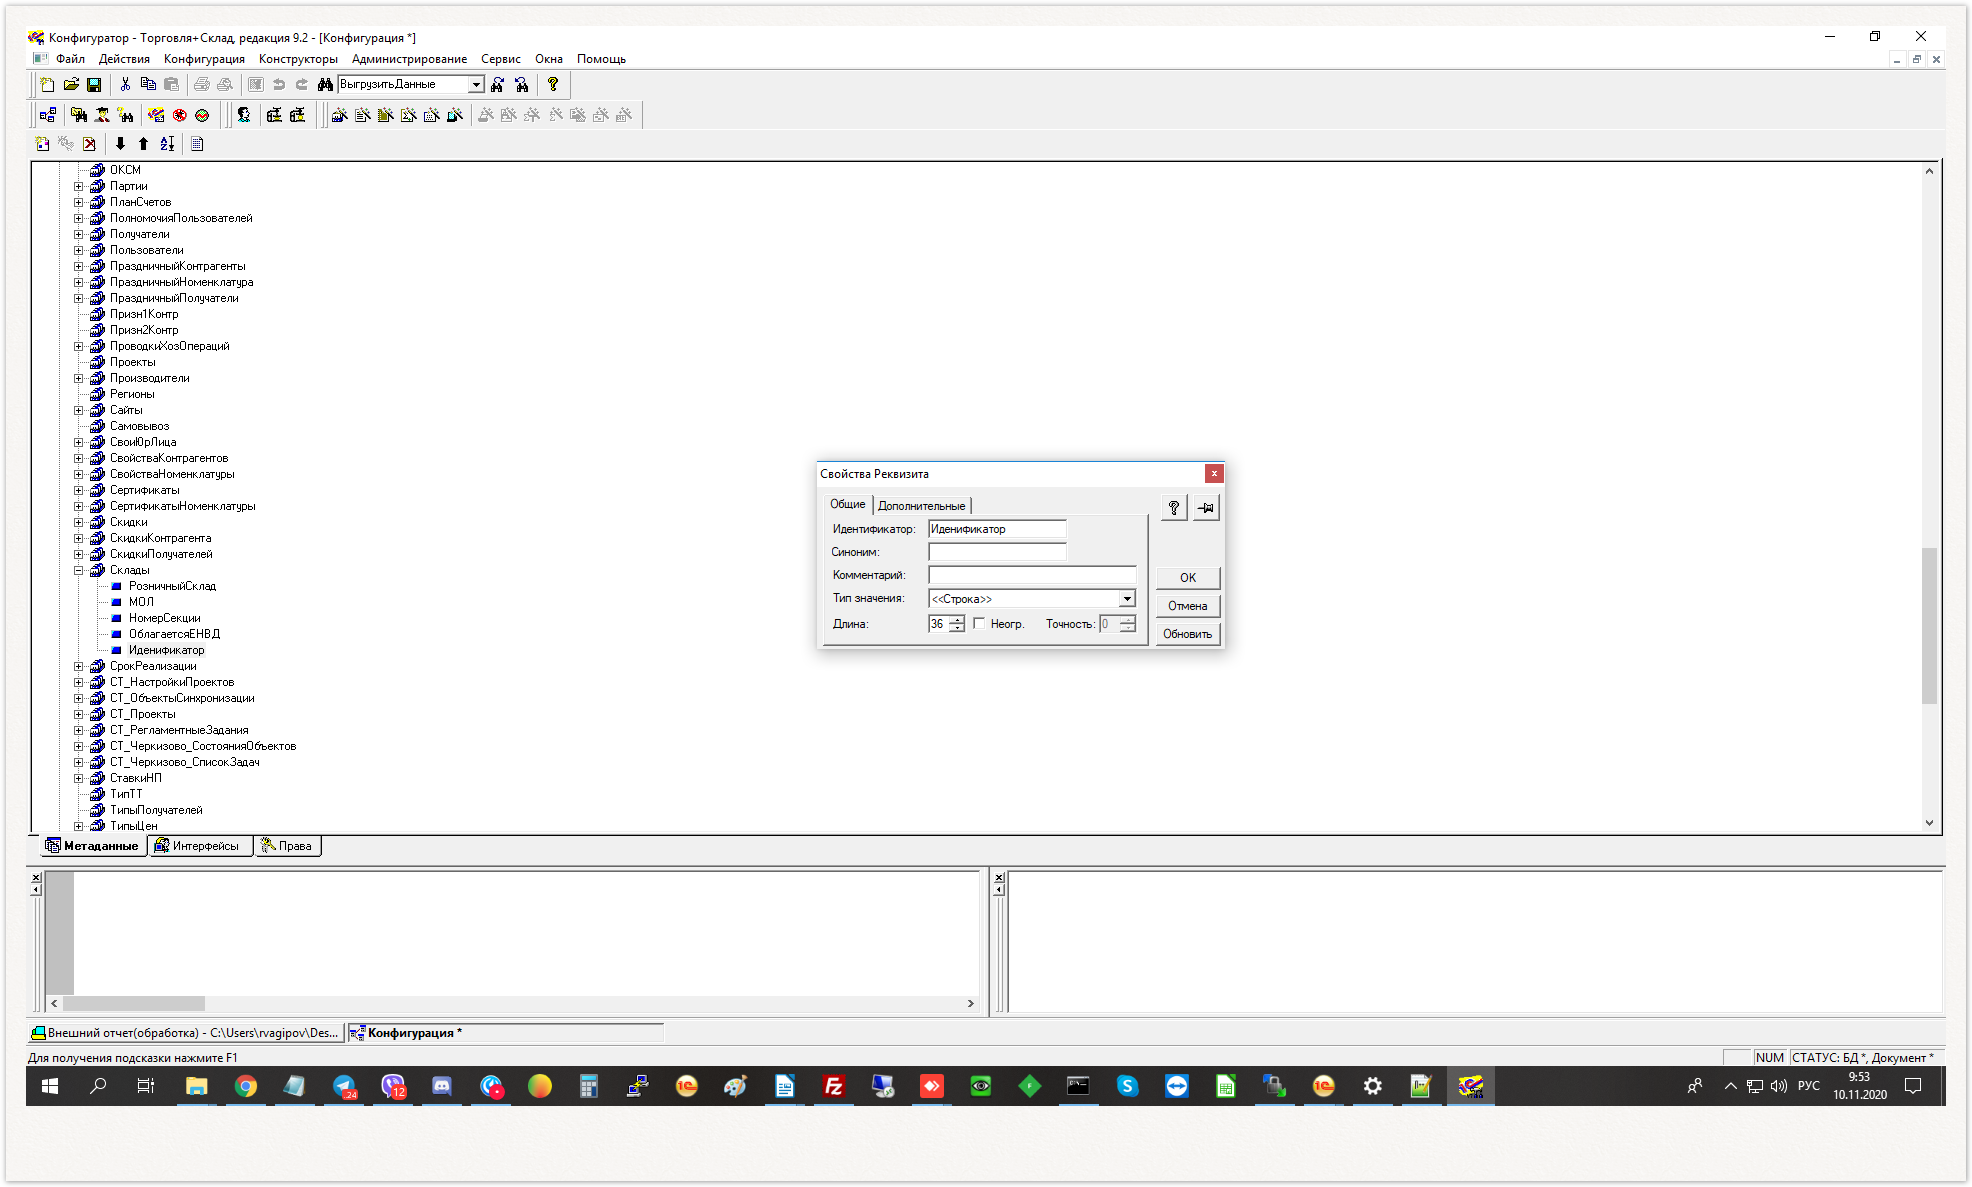Click the Обновить button
Image resolution: width=1972 pixels, height=1187 pixels.
(1187, 634)
